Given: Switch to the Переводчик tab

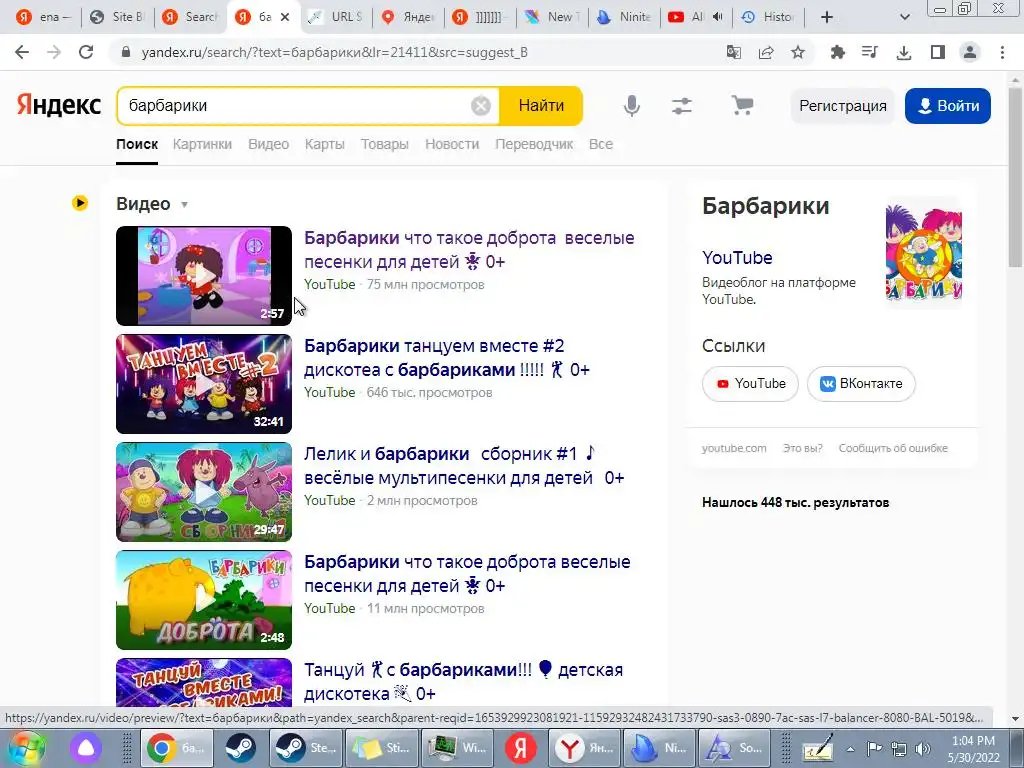Looking at the screenshot, I should click(x=534, y=144).
